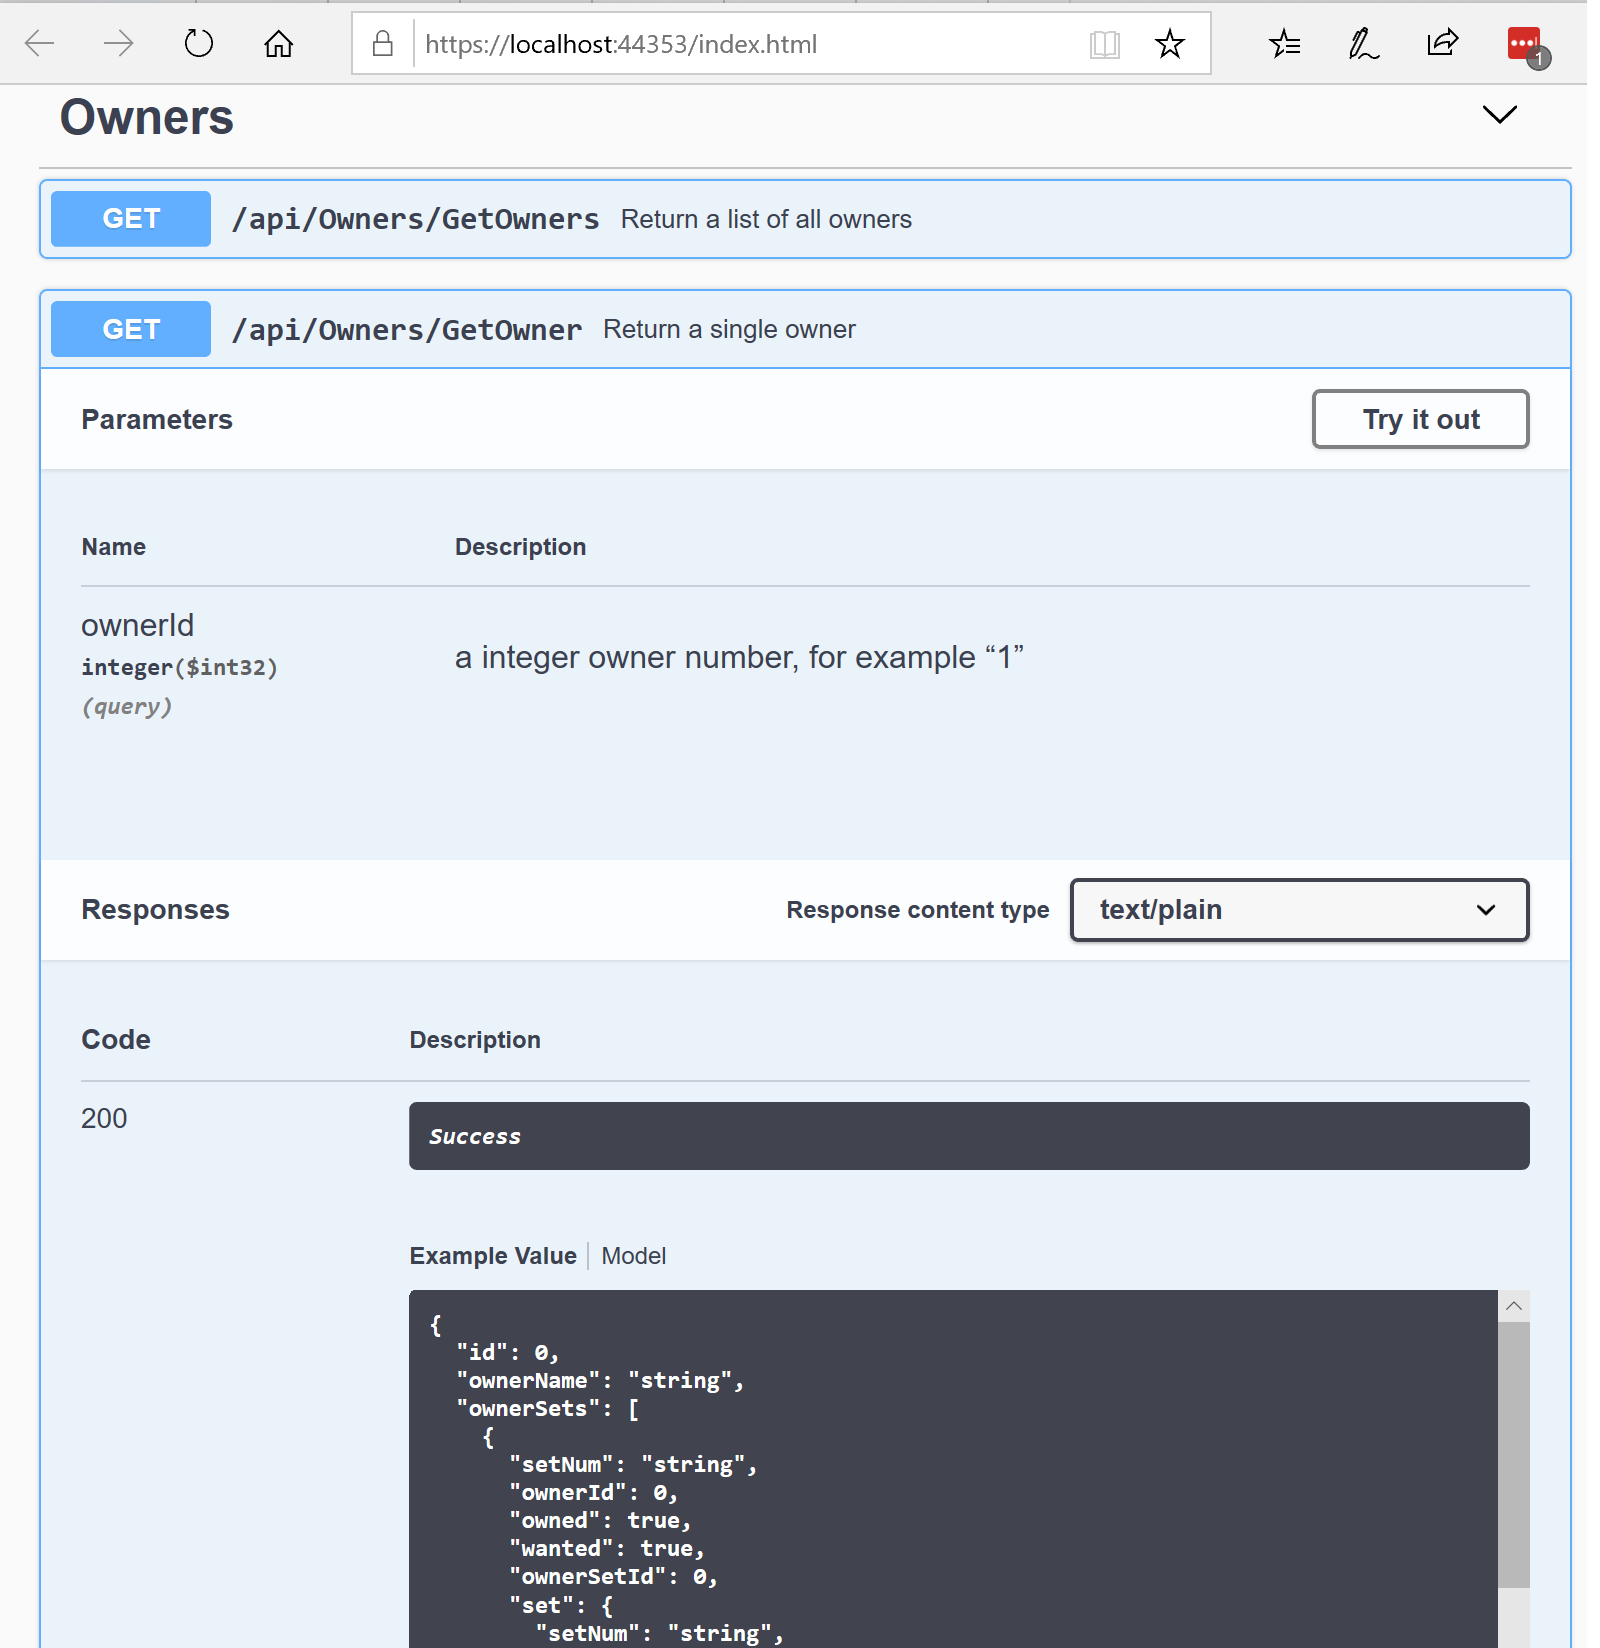Click the share page icon
Screen dimensions: 1600x1648
coord(1442,44)
